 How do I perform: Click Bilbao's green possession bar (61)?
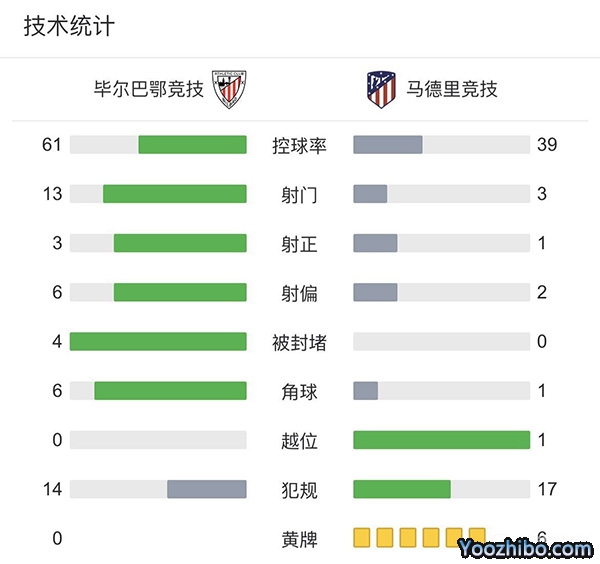192,144
